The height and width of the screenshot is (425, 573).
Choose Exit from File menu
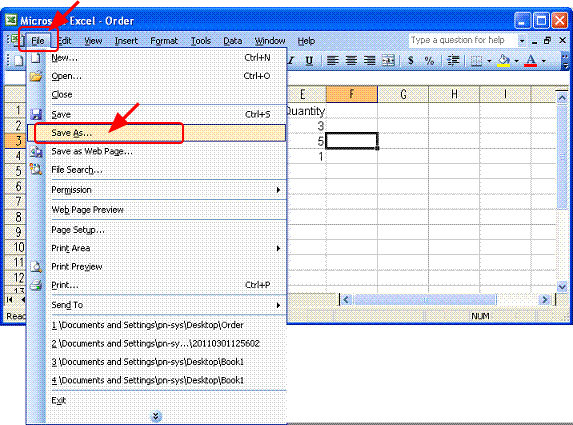click(156, 401)
